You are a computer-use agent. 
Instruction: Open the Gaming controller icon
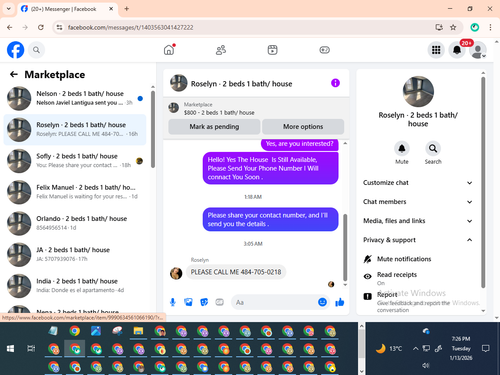[x=324, y=50]
